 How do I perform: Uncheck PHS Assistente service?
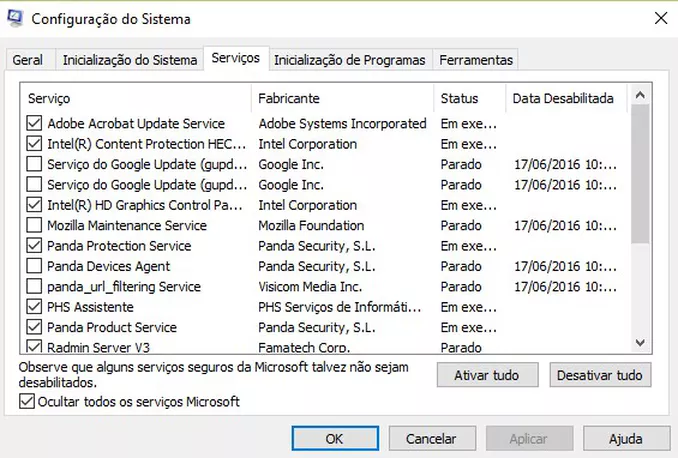point(34,307)
